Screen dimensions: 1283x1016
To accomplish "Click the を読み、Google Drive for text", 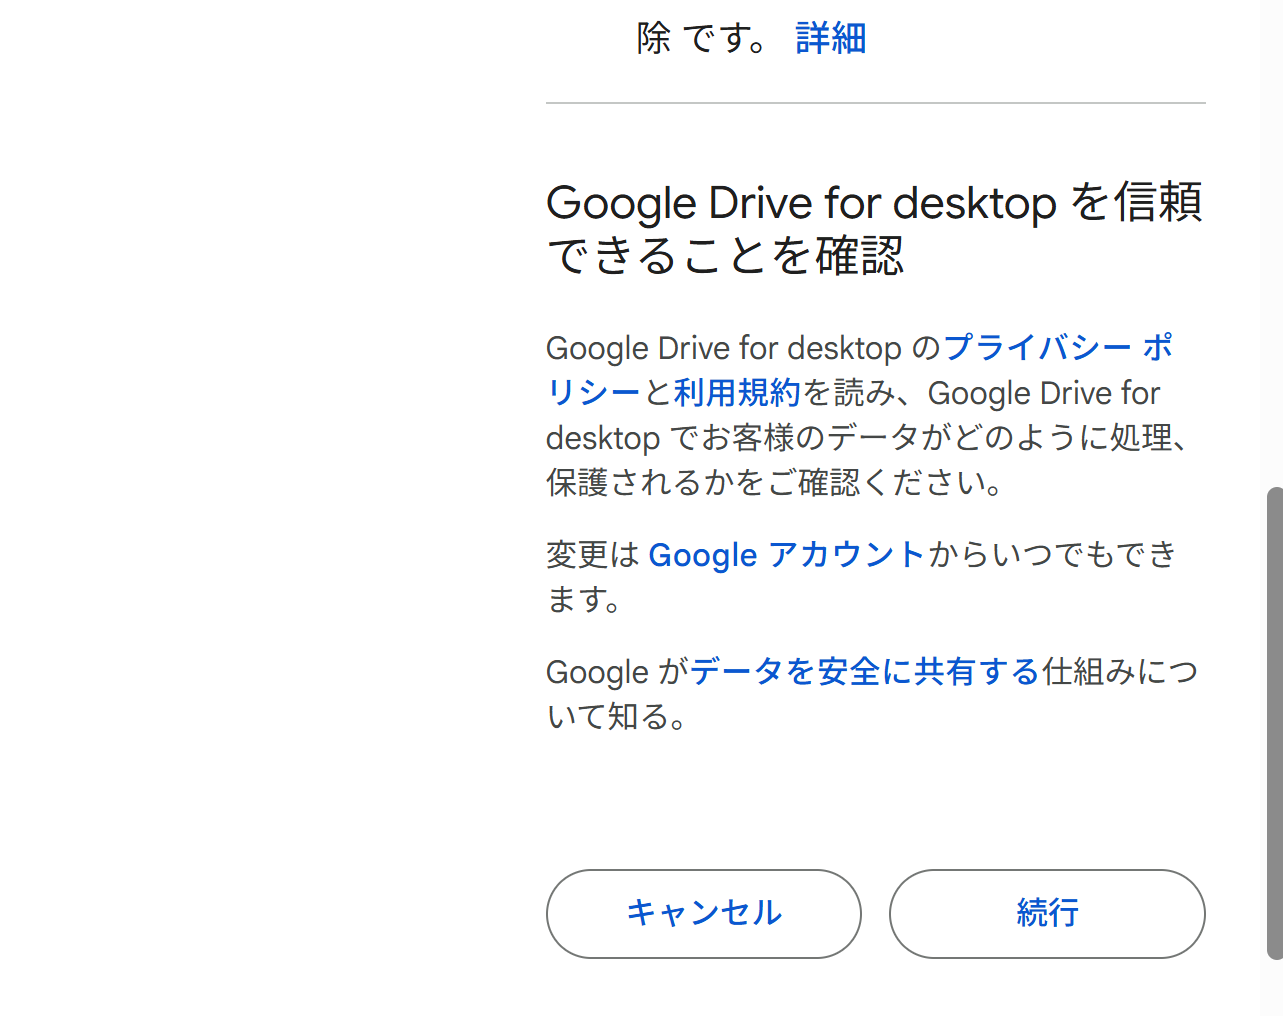I will (x=982, y=393).
